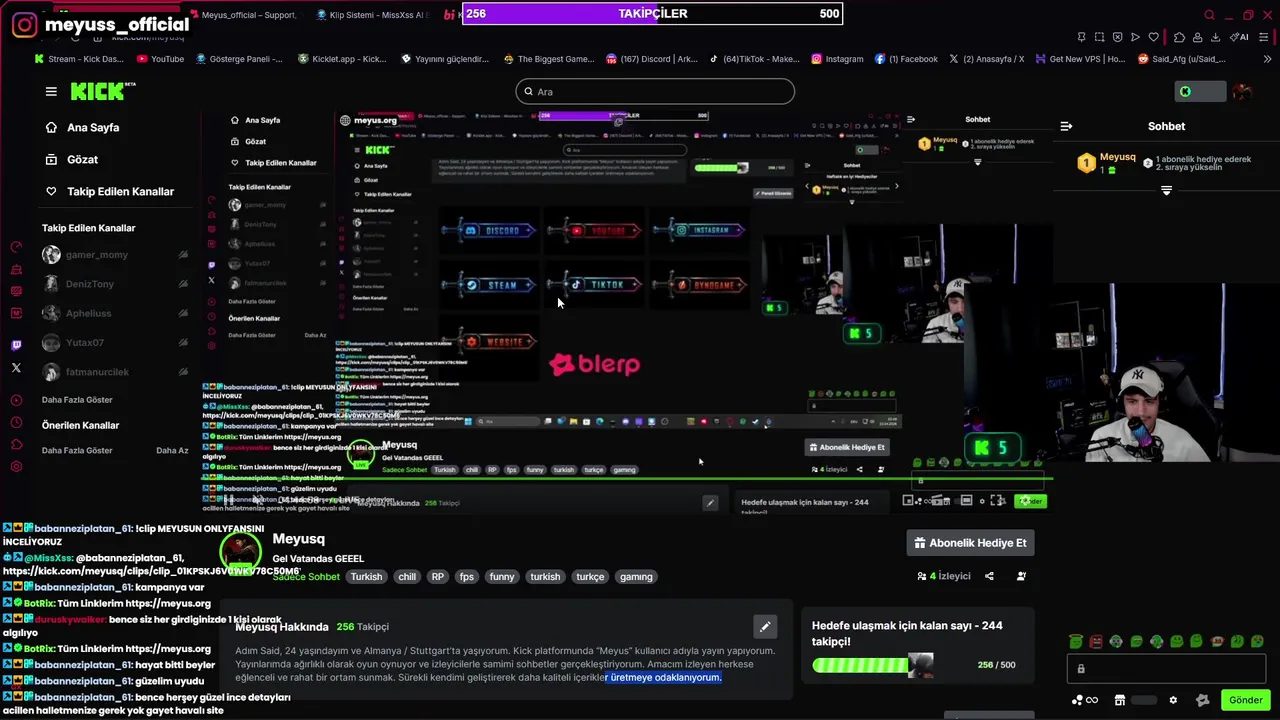Screen dimensions: 1280x720
Task: Open chat settings gear icon
Action: point(1173,700)
